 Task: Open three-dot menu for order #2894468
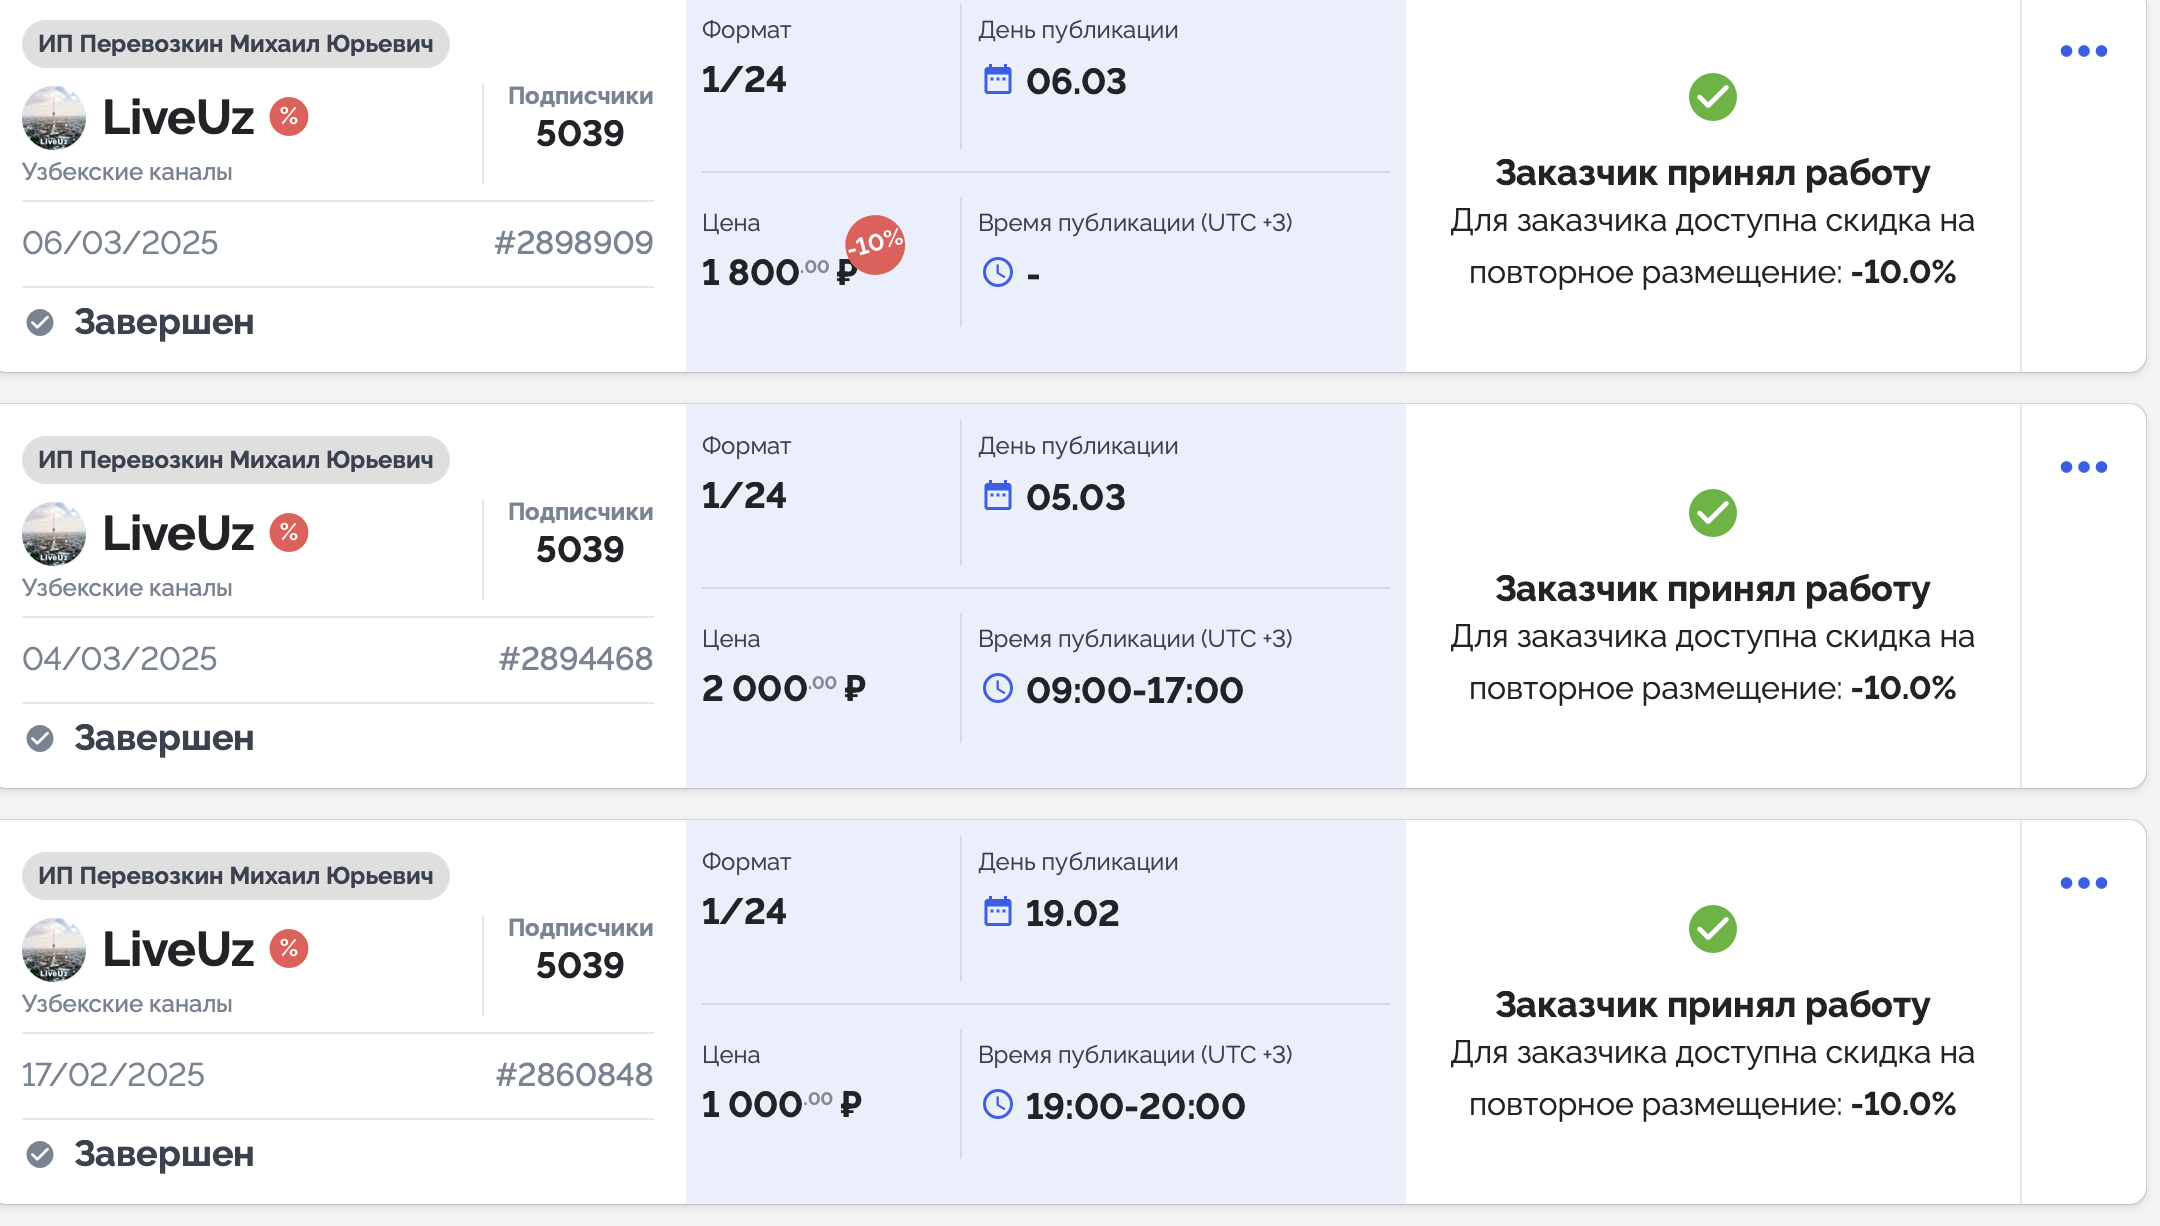[2083, 467]
